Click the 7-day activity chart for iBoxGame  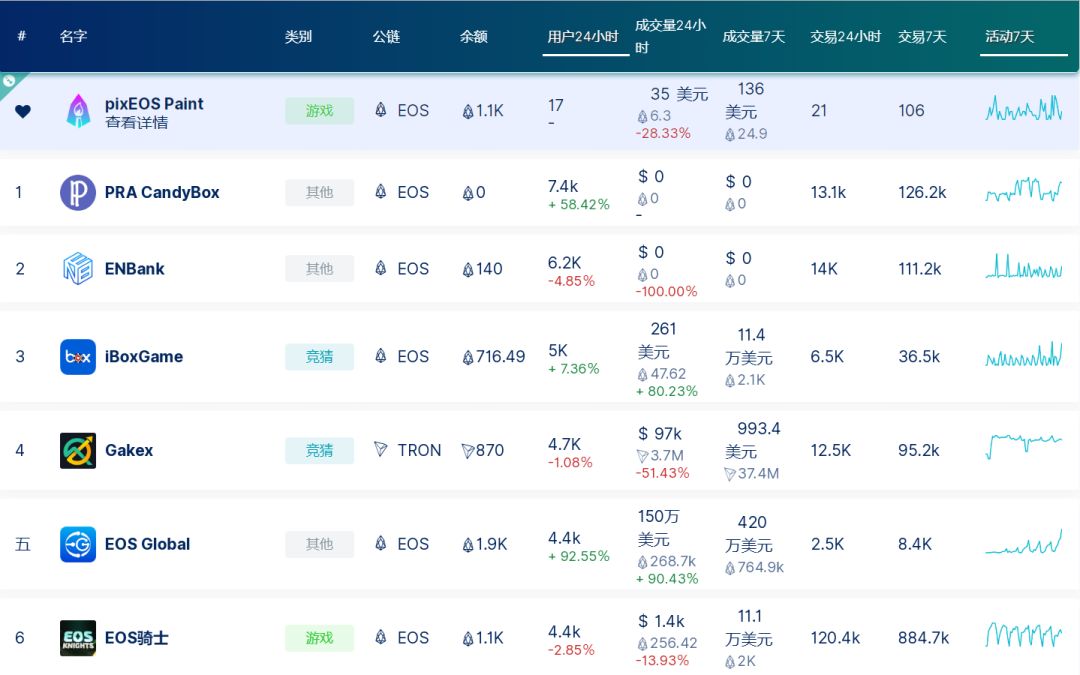pyautogui.click(x=1024, y=354)
